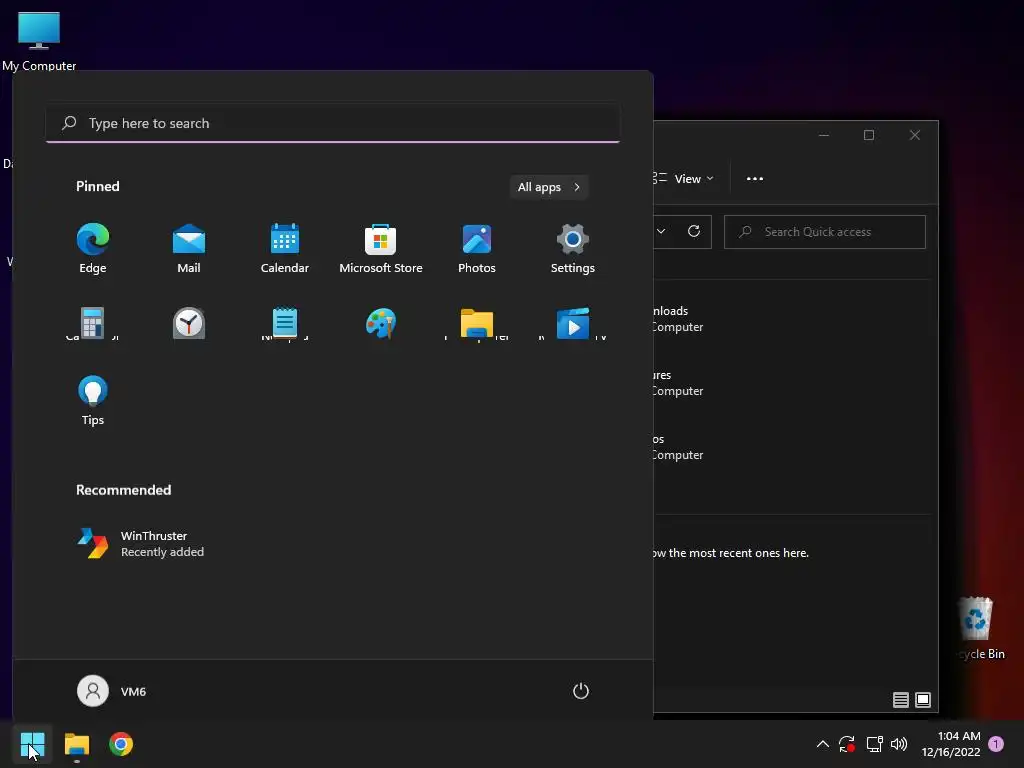The width and height of the screenshot is (1024, 768).
Task: Click the Start menu power button
Action: pyautogui.click(x=581, y=691)
